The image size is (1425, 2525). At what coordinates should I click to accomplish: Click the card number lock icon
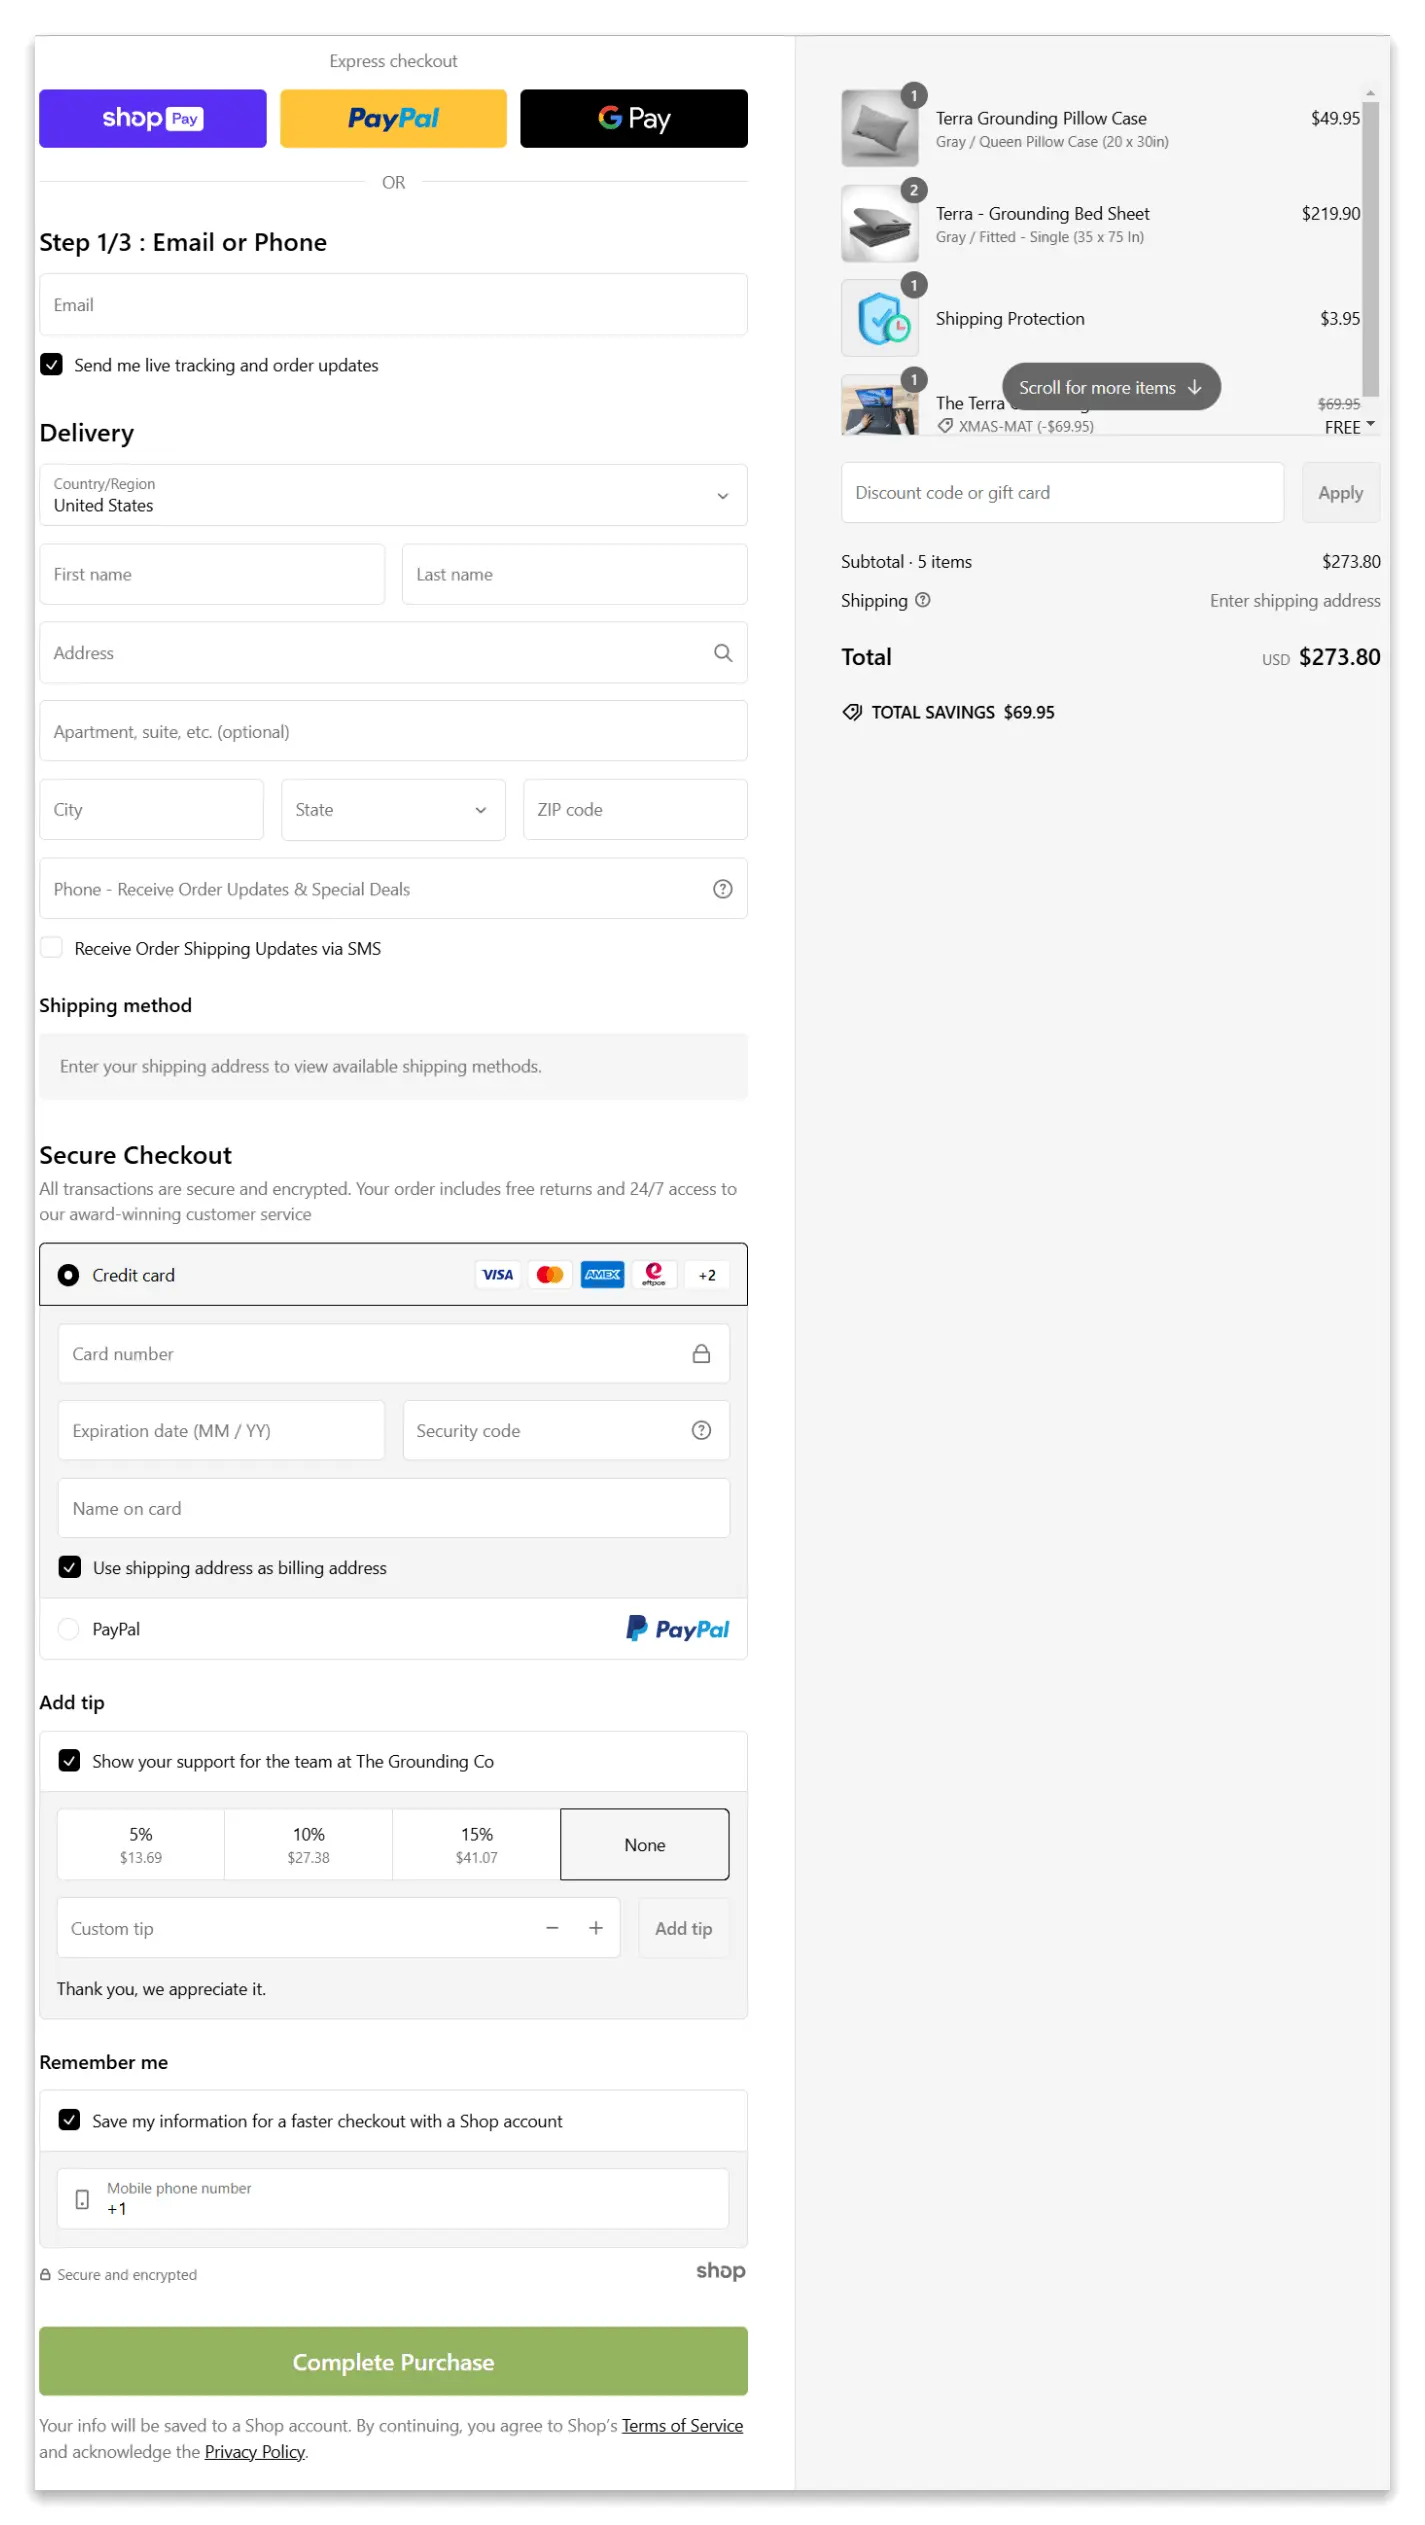(x=701, y=1353)
